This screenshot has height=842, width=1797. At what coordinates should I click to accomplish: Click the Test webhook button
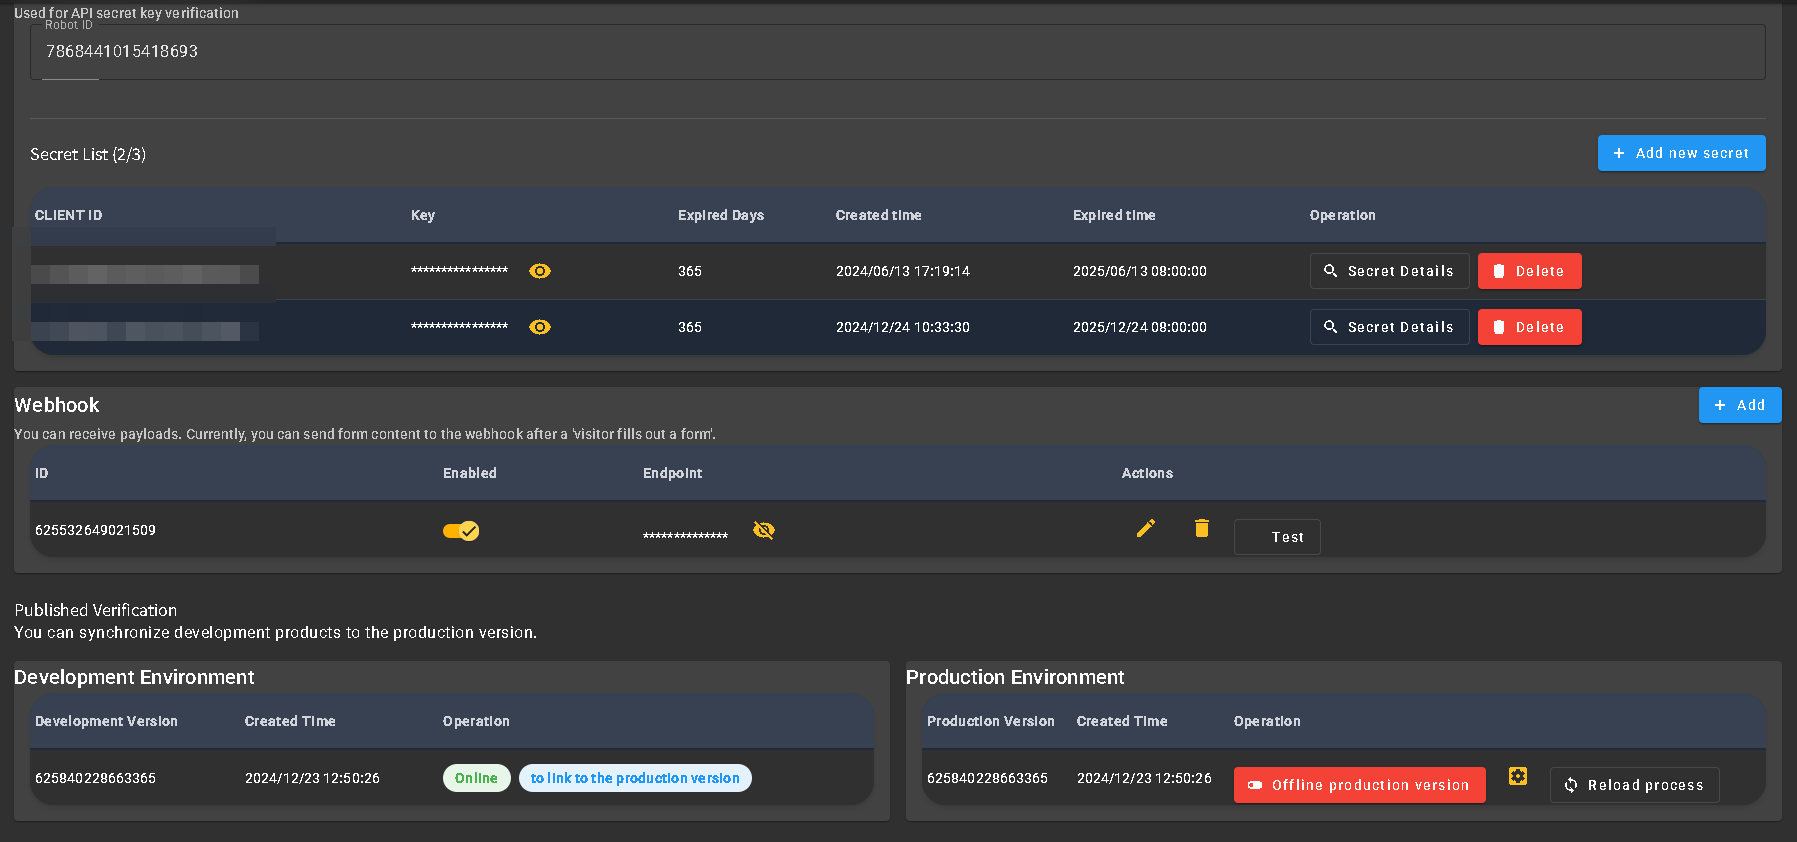tap(1277, 537)
